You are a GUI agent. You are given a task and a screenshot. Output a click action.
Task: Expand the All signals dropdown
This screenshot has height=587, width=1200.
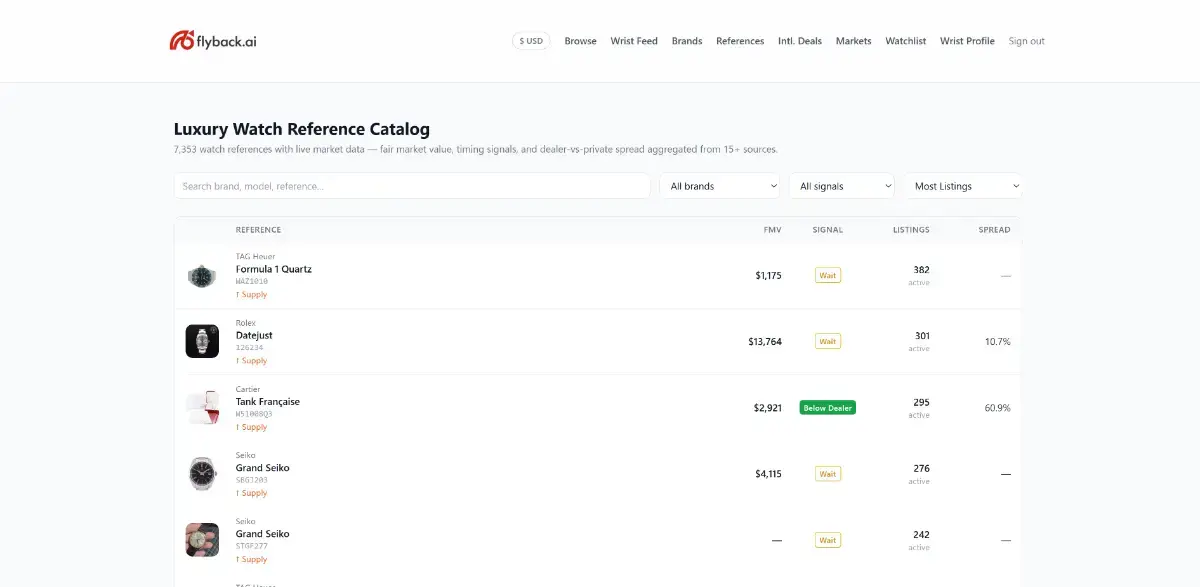[x=842, y=186]
